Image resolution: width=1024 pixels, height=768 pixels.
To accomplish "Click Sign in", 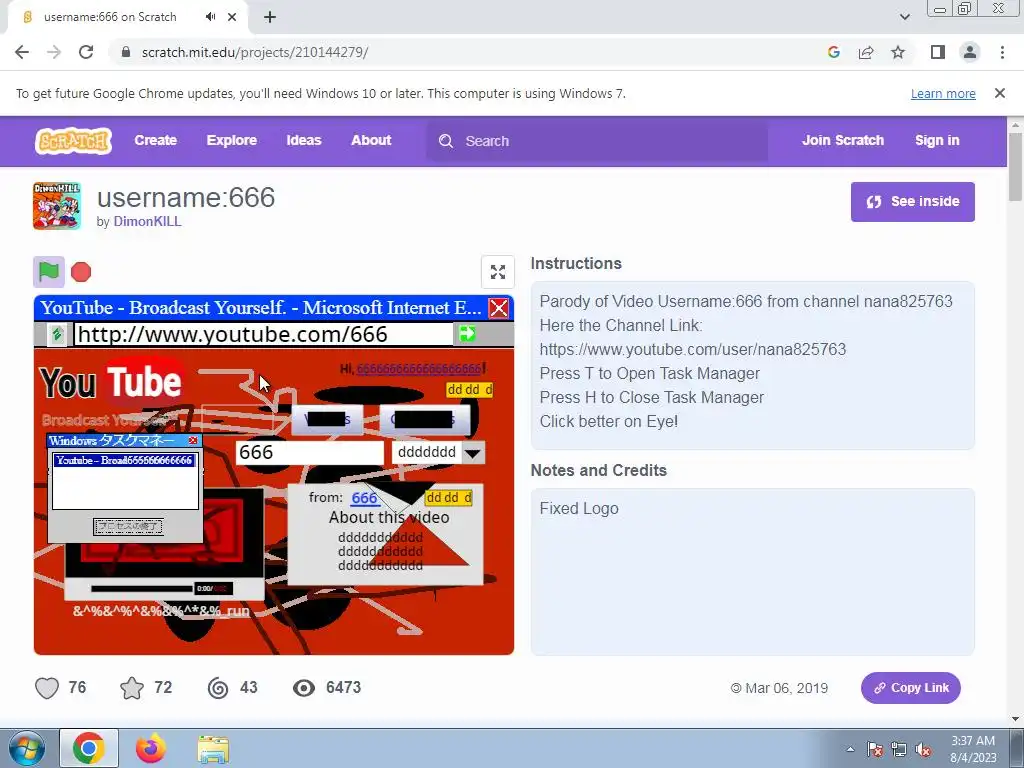I will pos(937,140).
